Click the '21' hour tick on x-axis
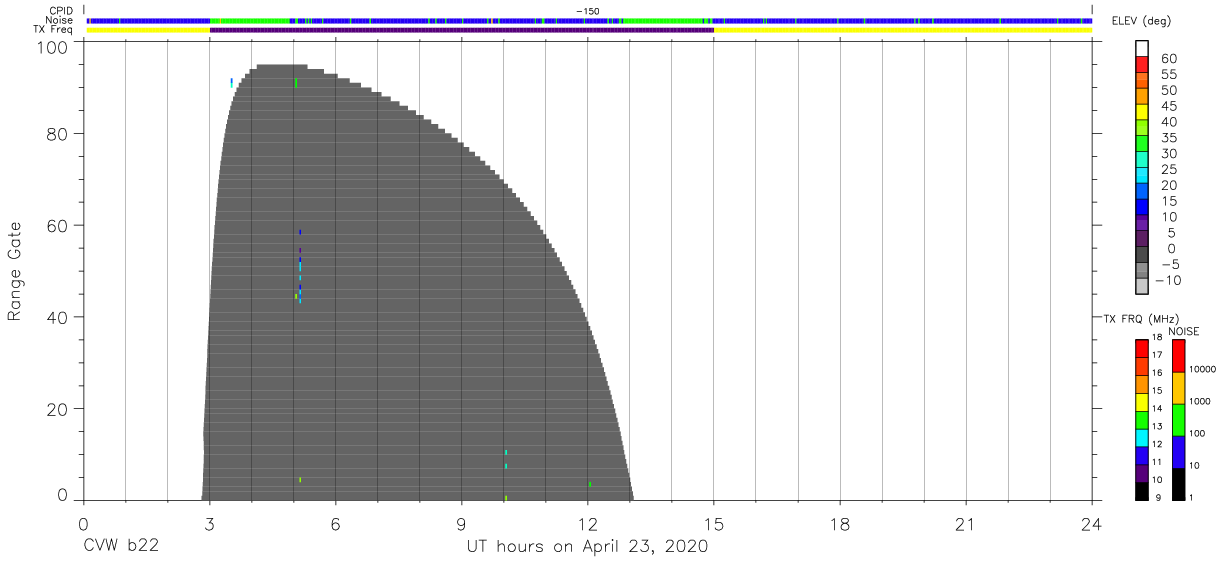Image resolution: width=1228 pixels, height=567 pixels. (965, 523)
